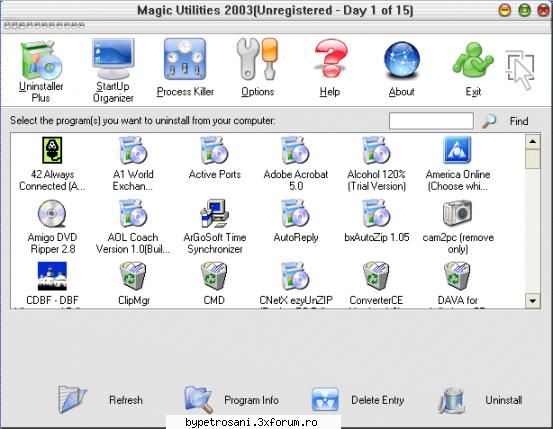This screenshot has height=429, width=553.
Task: Click the search input field next to Find
Action: (431, 121)
